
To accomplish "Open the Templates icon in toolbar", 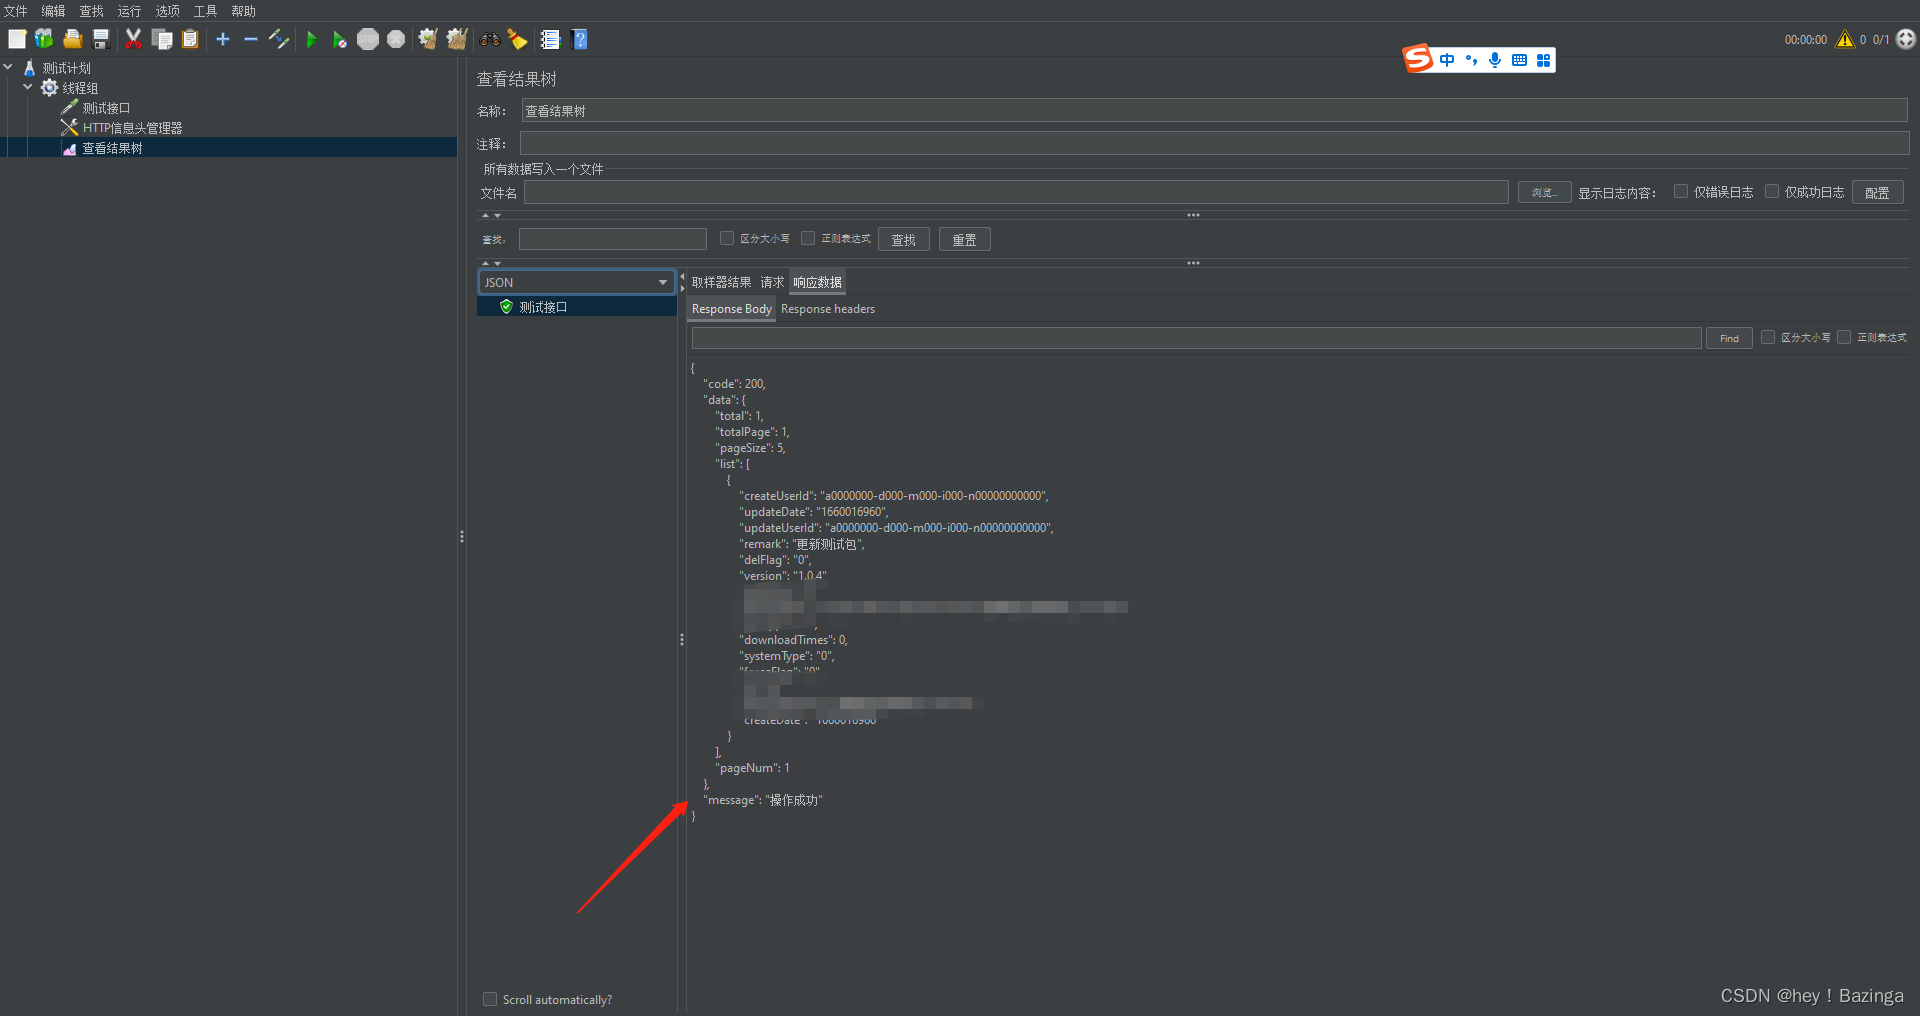I will tap(44, 39).
